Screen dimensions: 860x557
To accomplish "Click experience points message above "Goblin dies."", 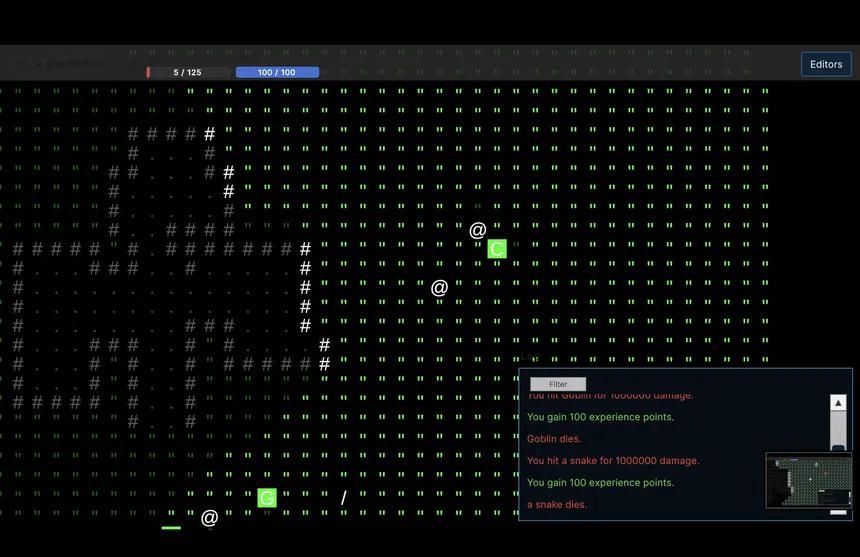I will 600,417.
